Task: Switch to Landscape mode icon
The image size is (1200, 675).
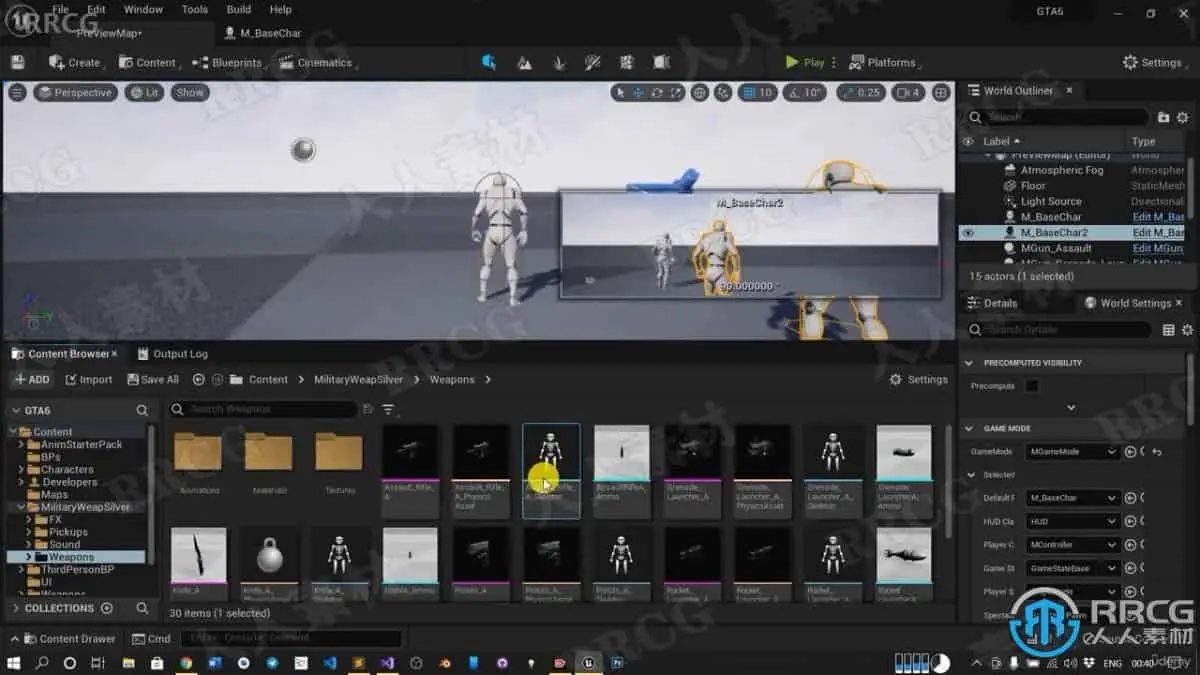Action: (x=524, y=62)
